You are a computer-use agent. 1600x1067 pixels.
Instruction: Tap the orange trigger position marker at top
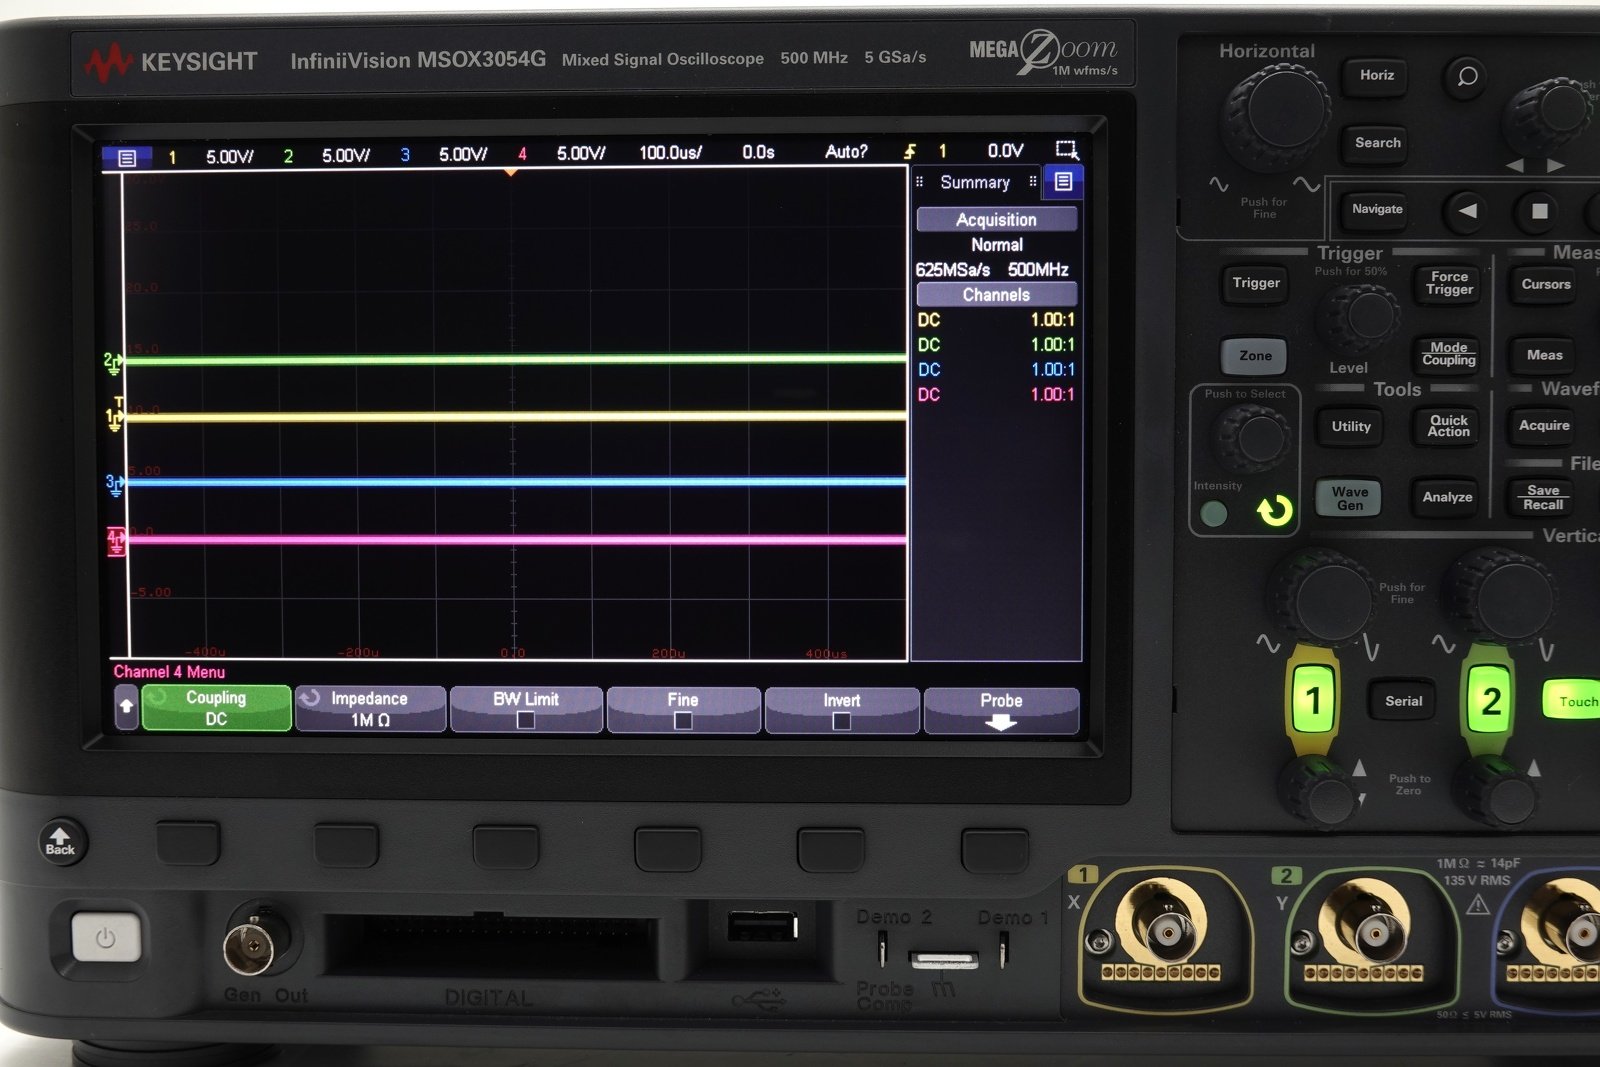[511, 172]
